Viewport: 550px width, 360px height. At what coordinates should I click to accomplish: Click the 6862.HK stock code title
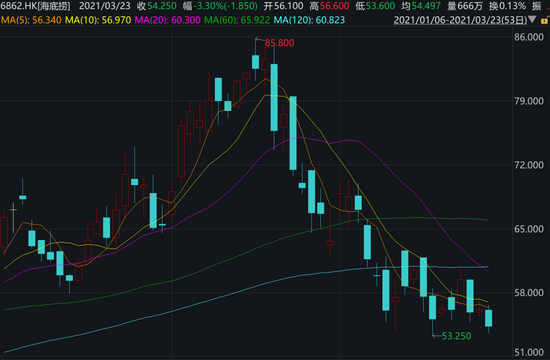click(35, 6)
